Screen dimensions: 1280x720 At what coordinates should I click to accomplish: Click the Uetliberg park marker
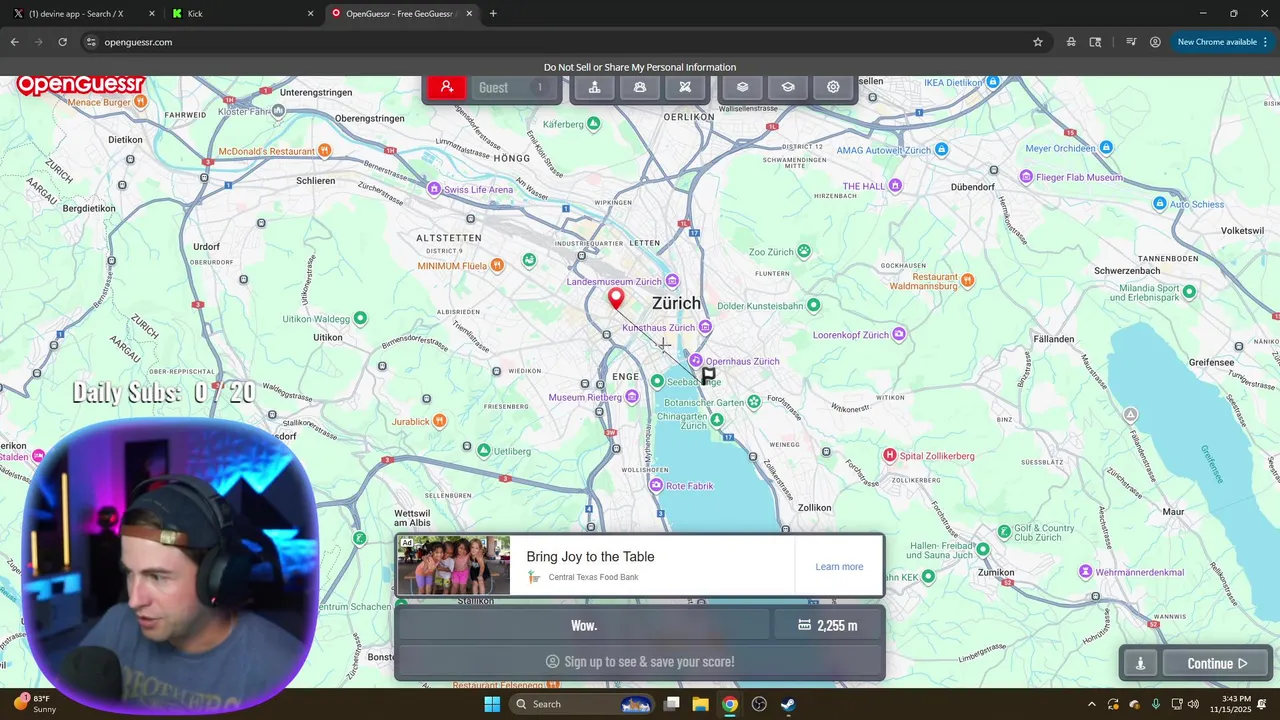coord(484,451)
